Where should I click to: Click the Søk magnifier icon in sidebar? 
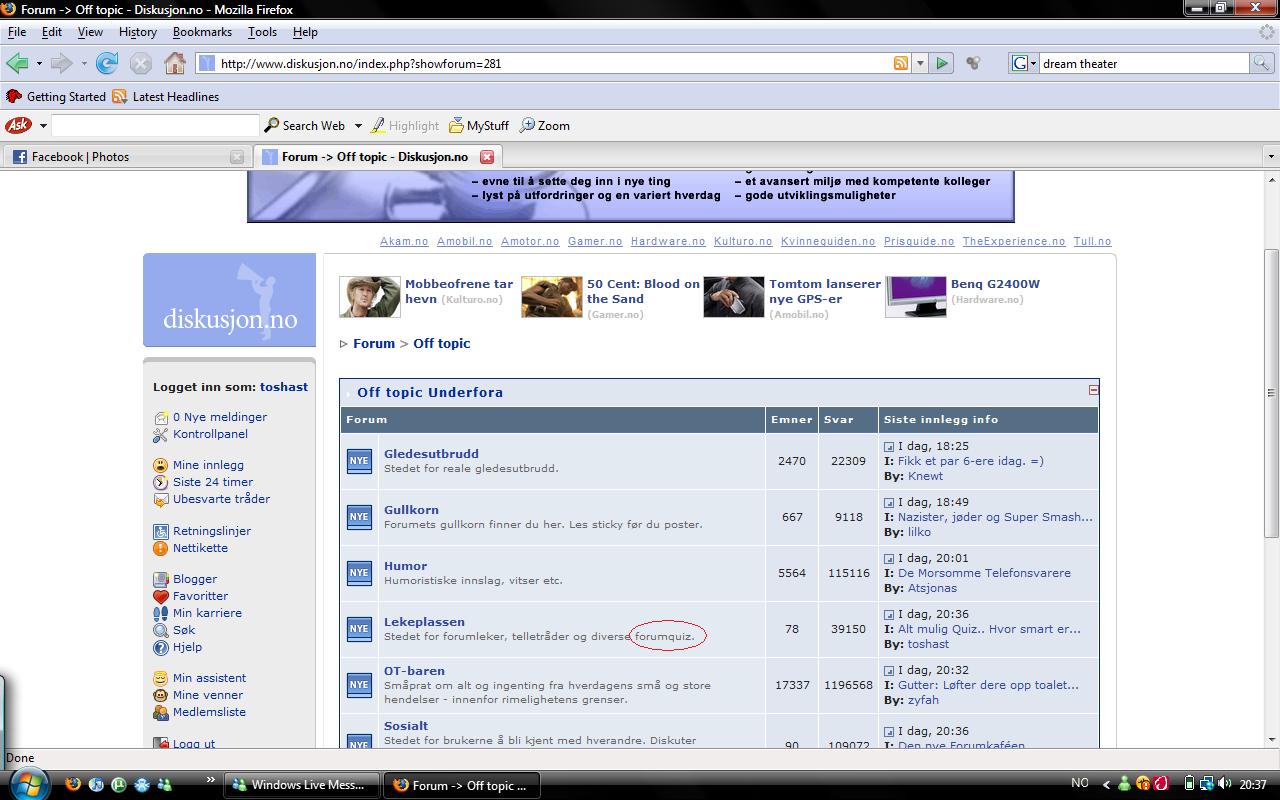click(160, 630)
